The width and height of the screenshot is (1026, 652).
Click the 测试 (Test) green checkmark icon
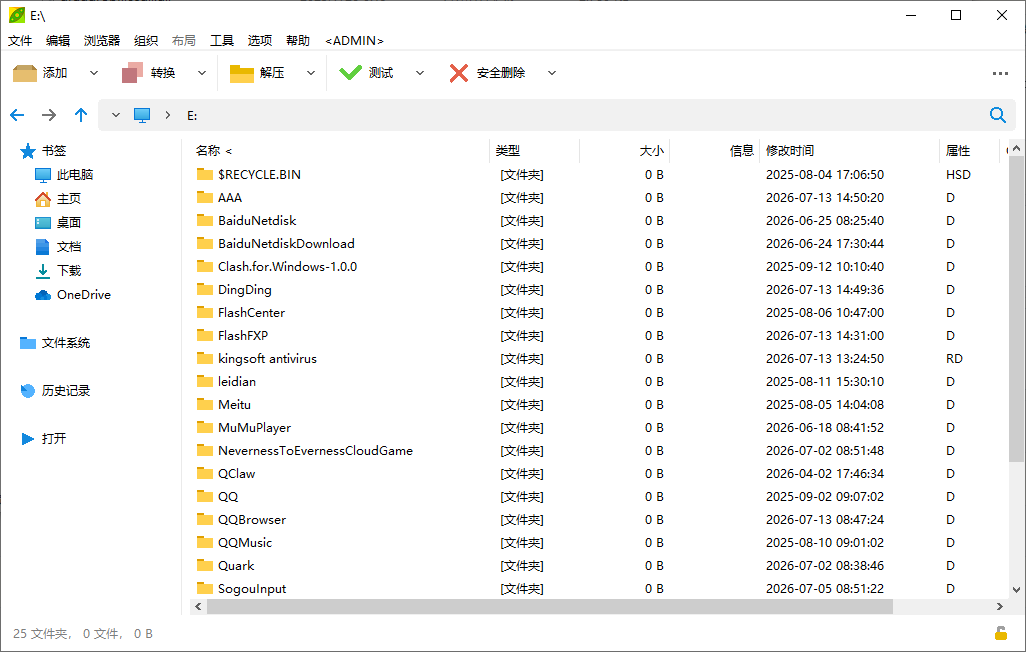tap(350, 73)
